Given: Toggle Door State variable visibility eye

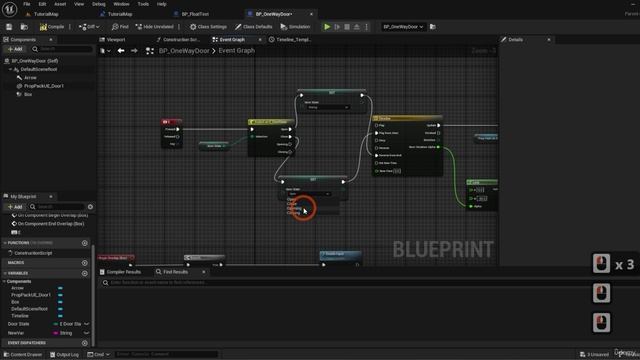Looking at the screenshot, I should (87, 324).
